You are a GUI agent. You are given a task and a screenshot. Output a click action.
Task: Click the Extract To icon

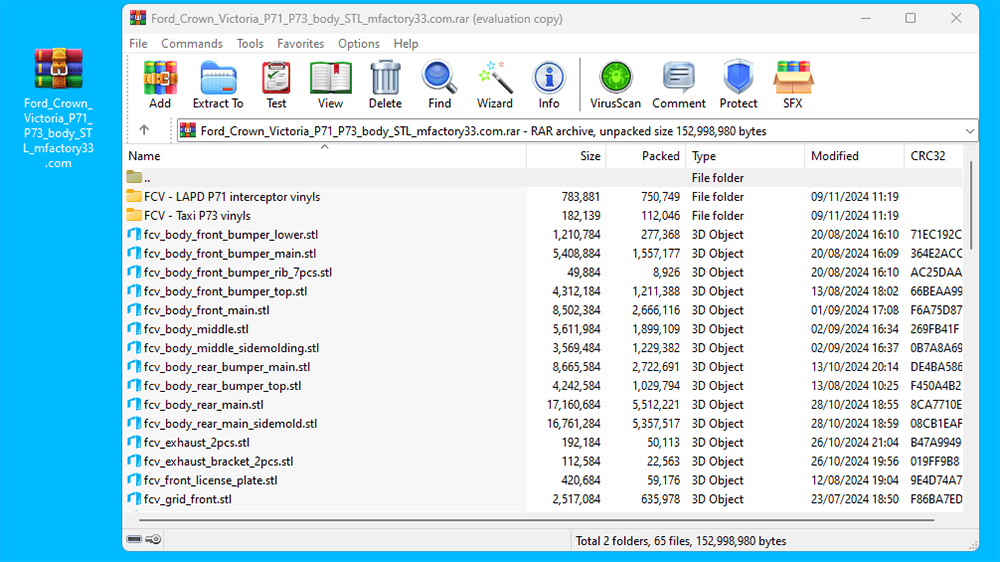pos(218,85)
